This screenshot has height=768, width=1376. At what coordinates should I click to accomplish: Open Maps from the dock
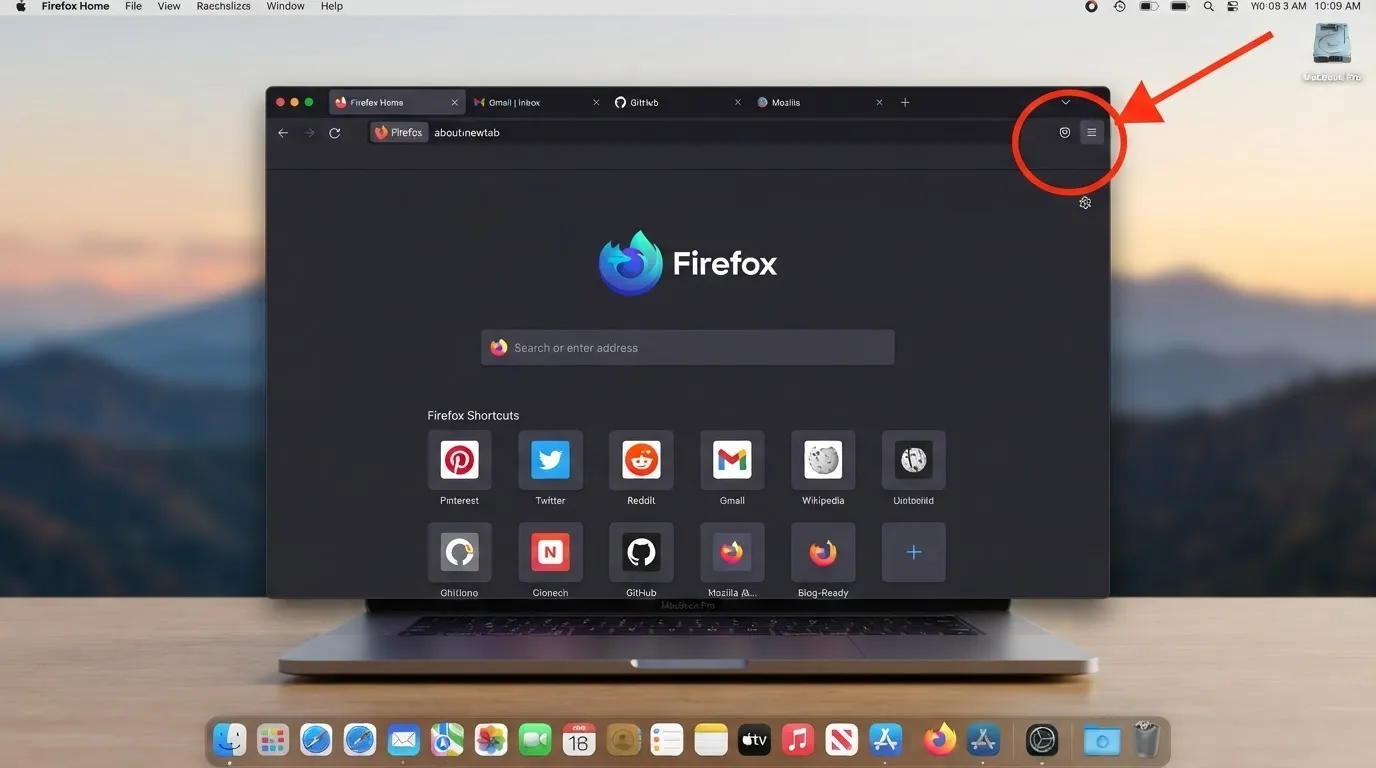point(447,740)
